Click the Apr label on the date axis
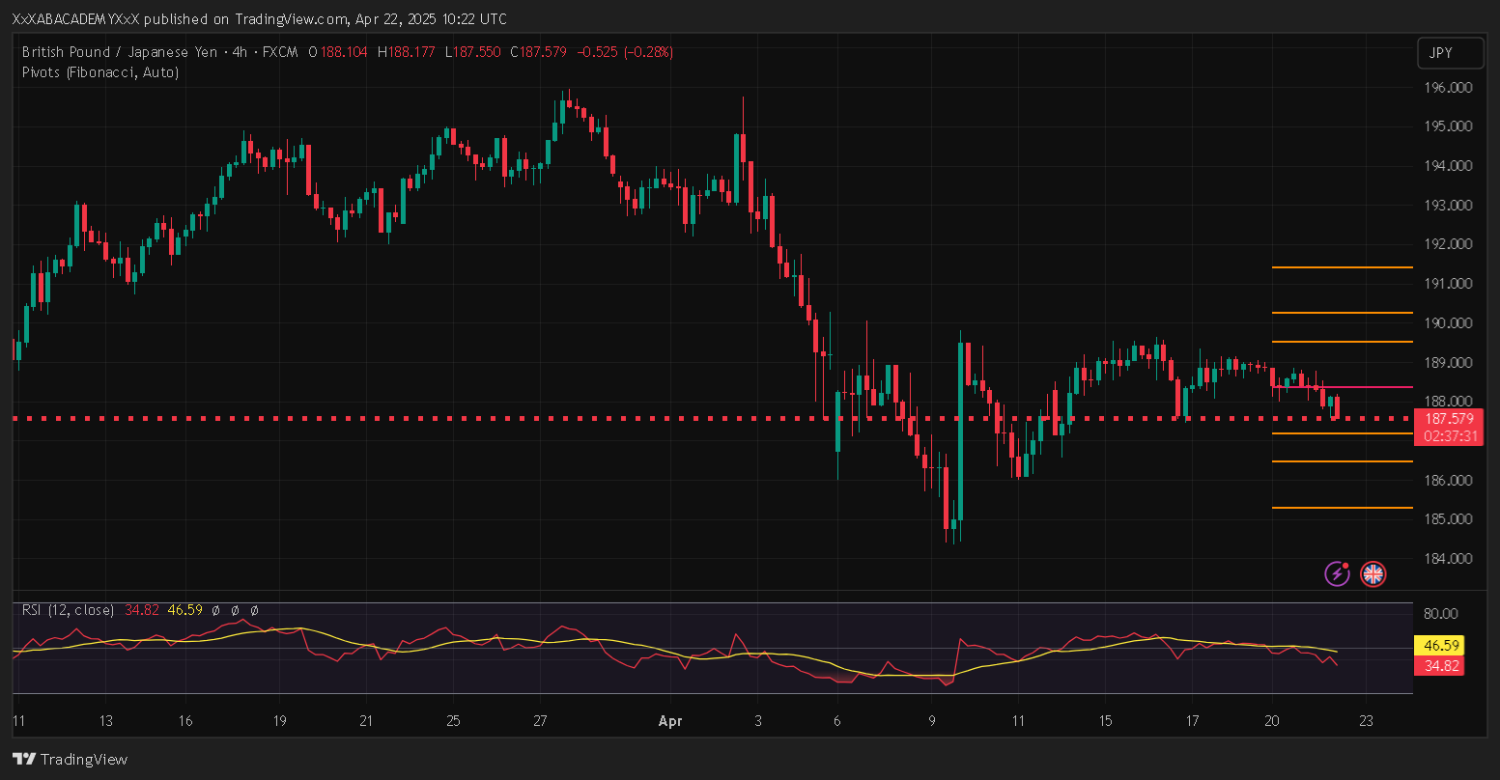This screenshot has width=1500, height=780. 670,720
